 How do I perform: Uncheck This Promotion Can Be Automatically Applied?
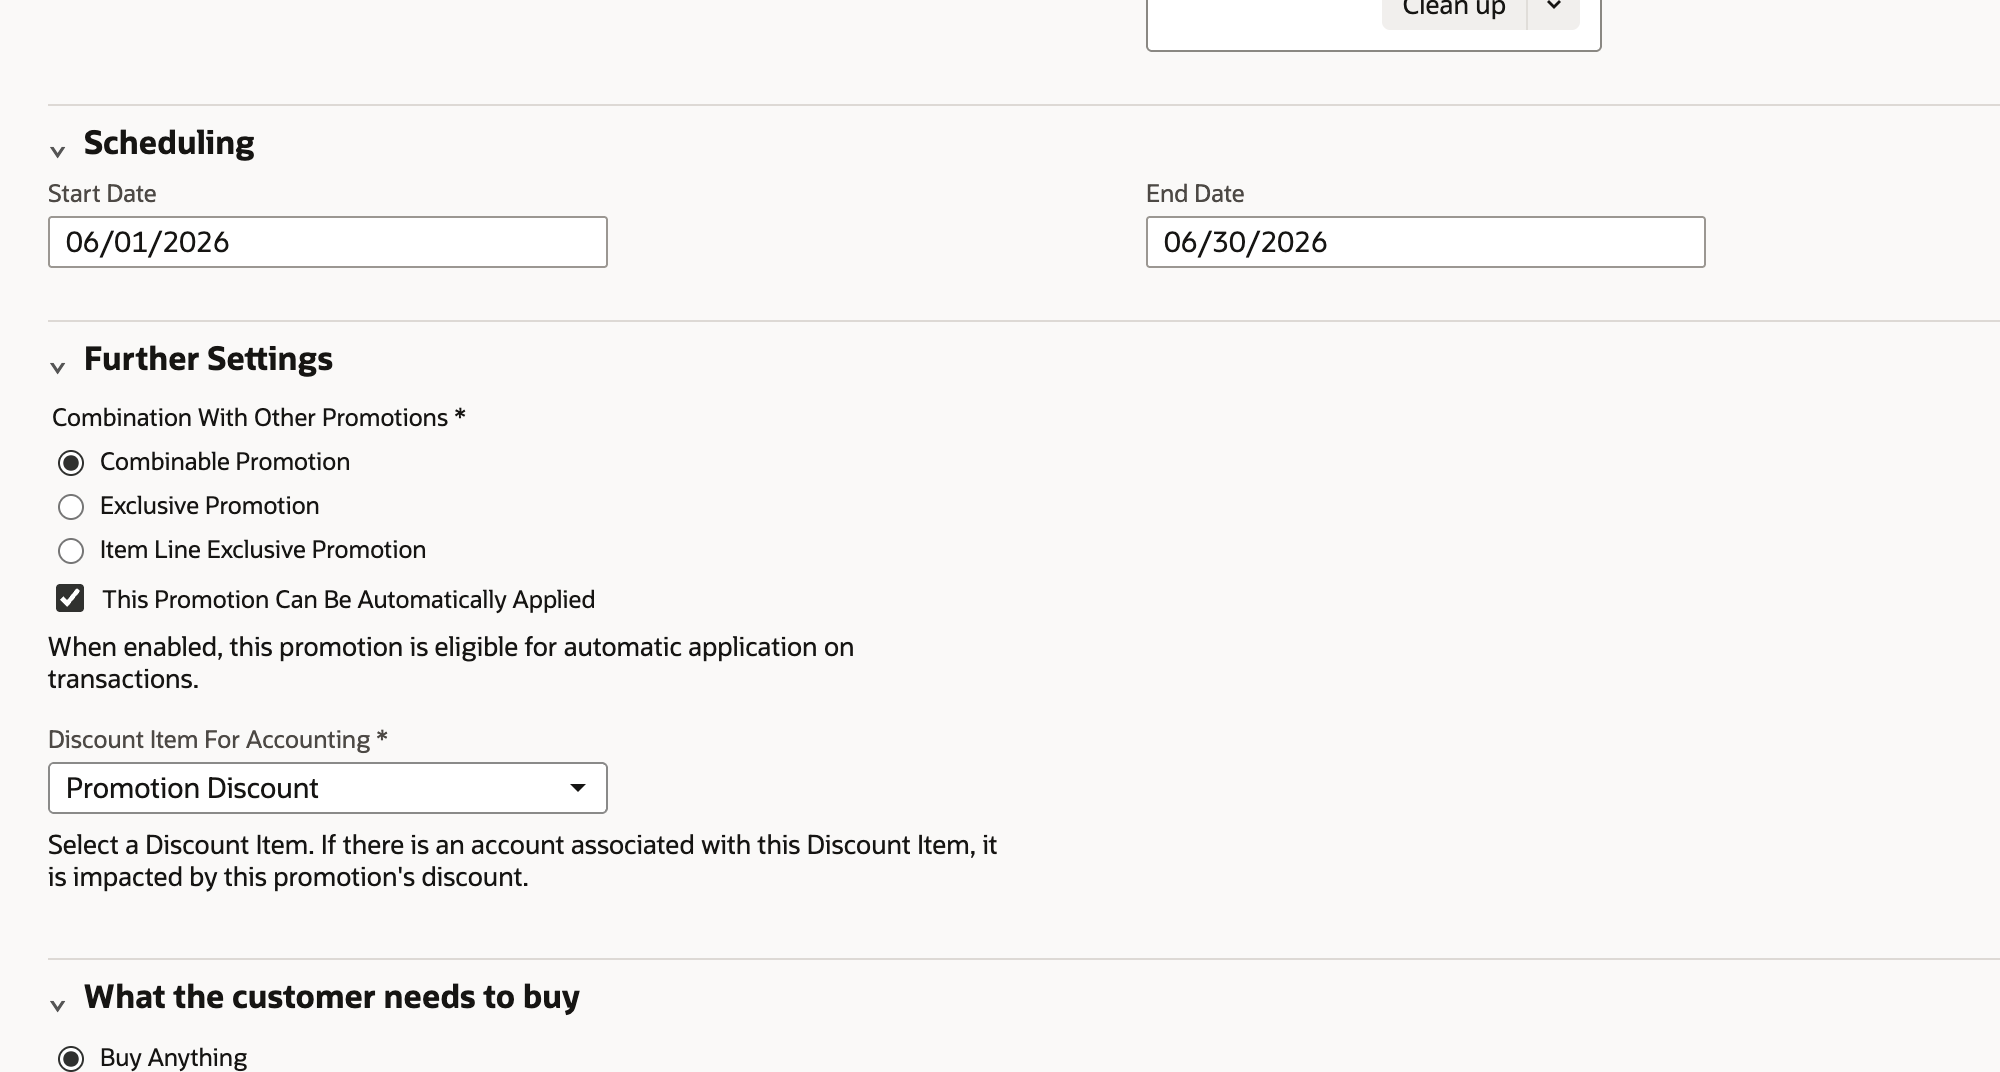pos(70,599)
